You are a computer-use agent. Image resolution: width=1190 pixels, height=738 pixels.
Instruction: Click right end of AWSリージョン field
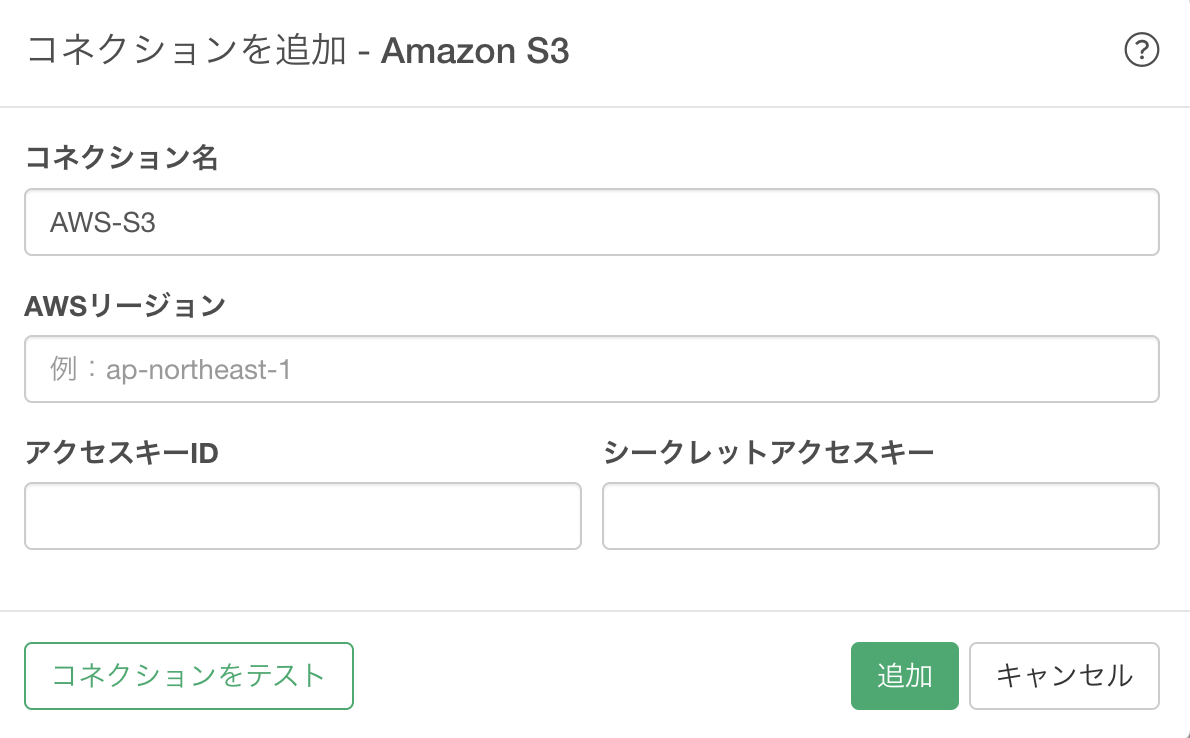(1138, 369)
